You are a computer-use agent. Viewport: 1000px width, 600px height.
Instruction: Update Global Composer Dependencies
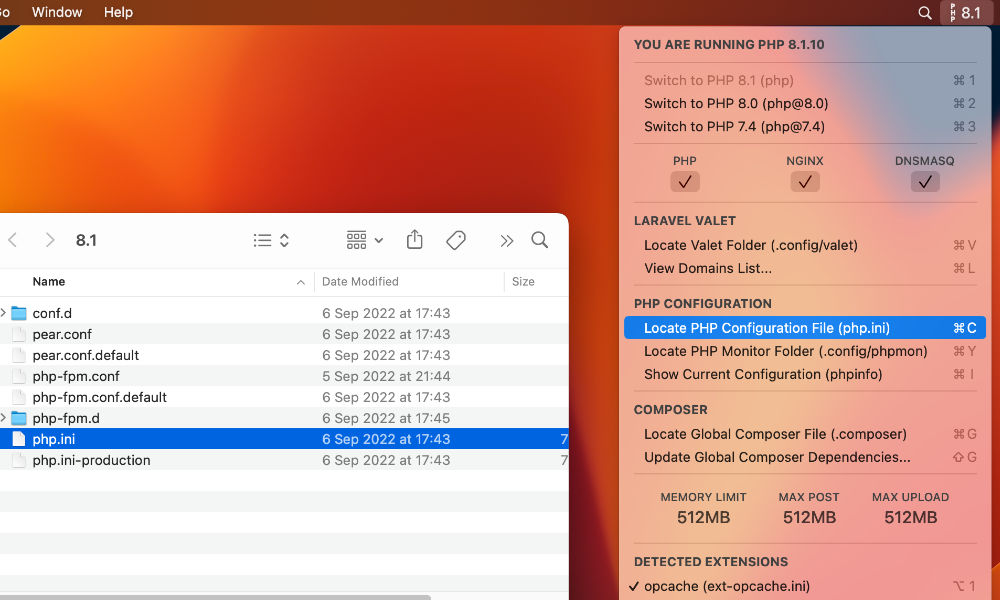click(805, 457)
